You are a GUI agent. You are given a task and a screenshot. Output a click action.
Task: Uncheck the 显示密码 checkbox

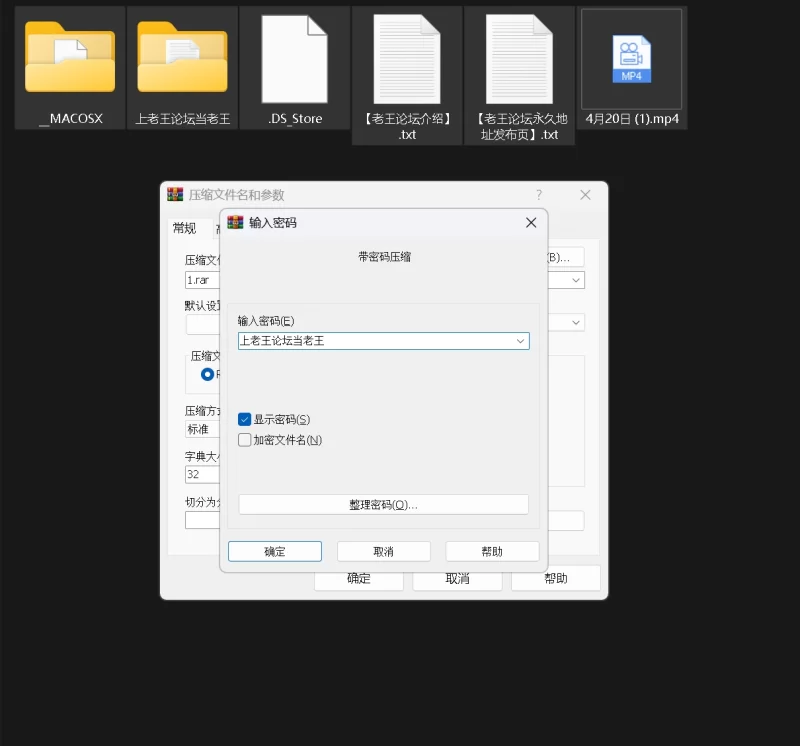coord(245,420)
